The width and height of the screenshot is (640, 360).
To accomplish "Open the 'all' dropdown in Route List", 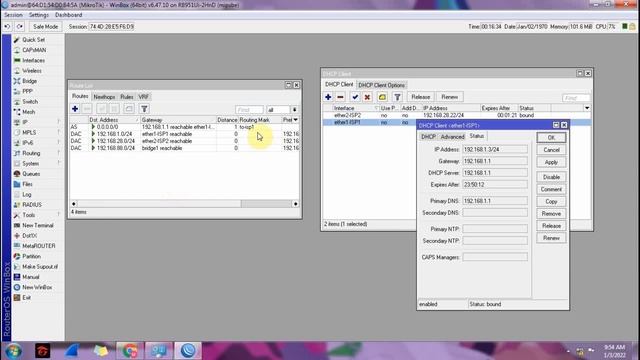I will click(294, 110).
